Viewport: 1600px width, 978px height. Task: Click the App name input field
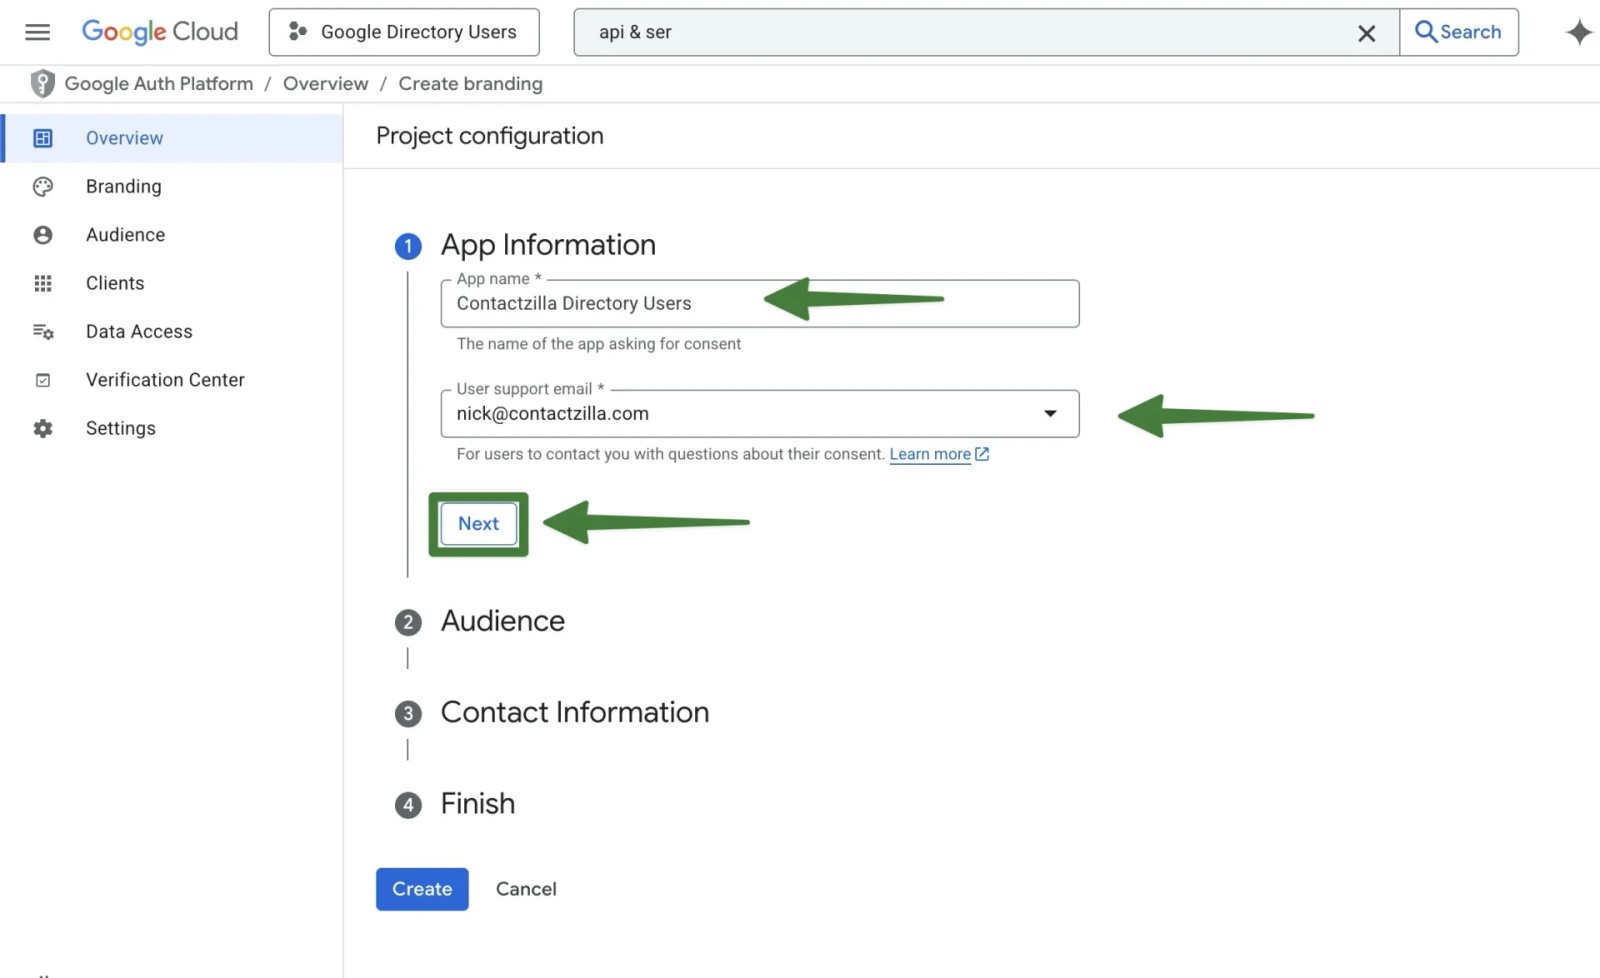coord(760,304)
